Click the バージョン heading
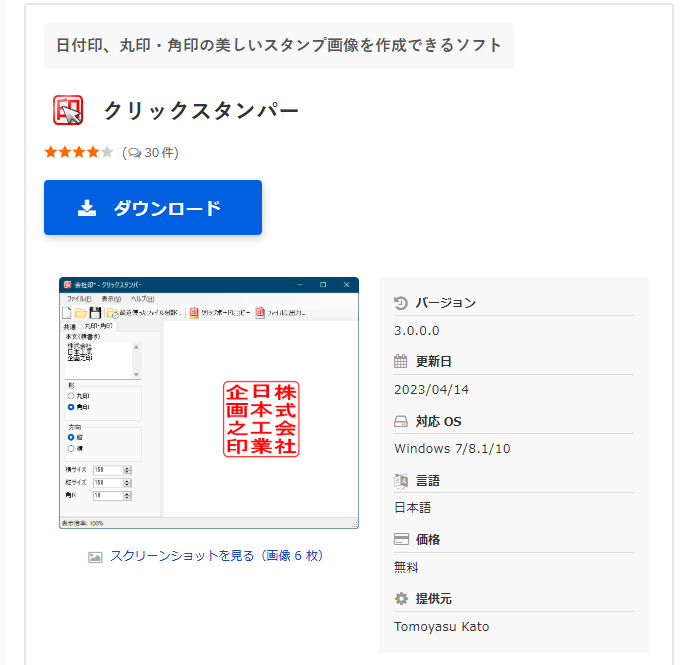Screen dimensions: 694x665 point(445,303)
